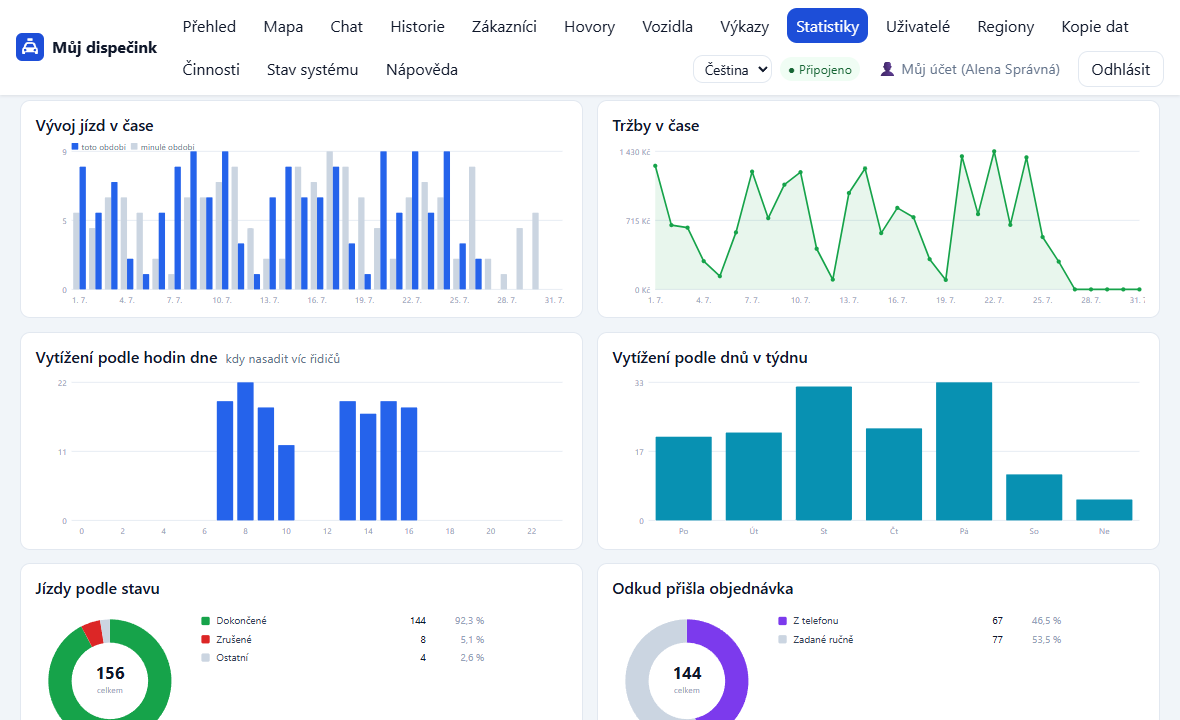Open the Nápověda help page
Viewport: 1180px width, 720px height.
pos(421,69)
